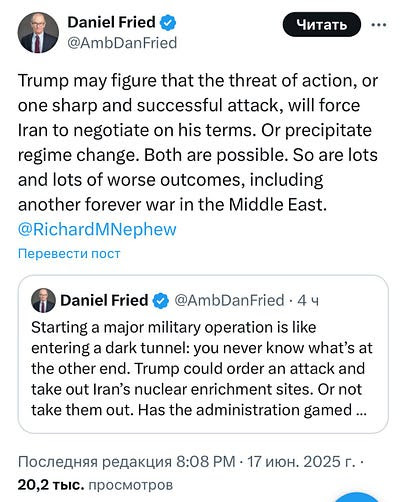Screen dimensions: 406x502
Task: Open the @RichardMNephew mention link
Action: 97,230
